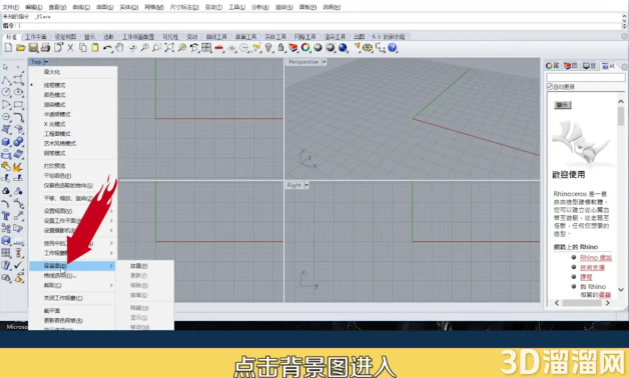Select 钢笔模式 display mode in the menu
Viewport: 629px width, 378px height.
click(x=55, y=153)
